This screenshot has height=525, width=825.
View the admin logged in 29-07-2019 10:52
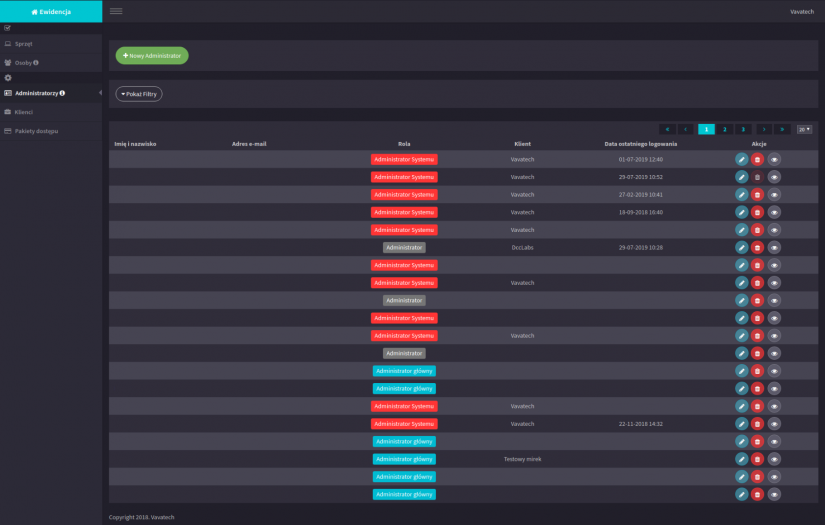(x=774, y=177)
